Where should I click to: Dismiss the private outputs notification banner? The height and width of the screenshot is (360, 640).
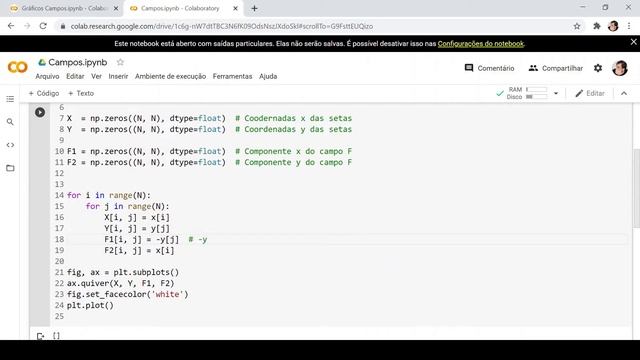click(633, 42)
